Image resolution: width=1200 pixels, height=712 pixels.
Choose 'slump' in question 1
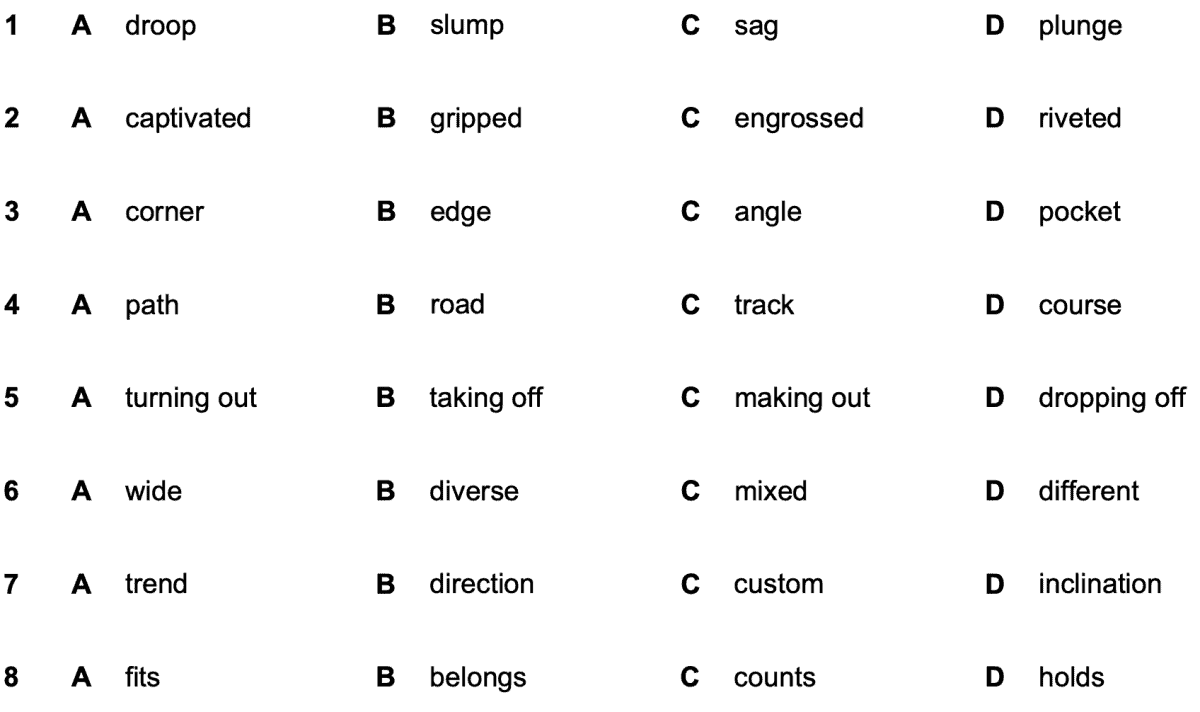pyautogui.click(x=466, y=27)
